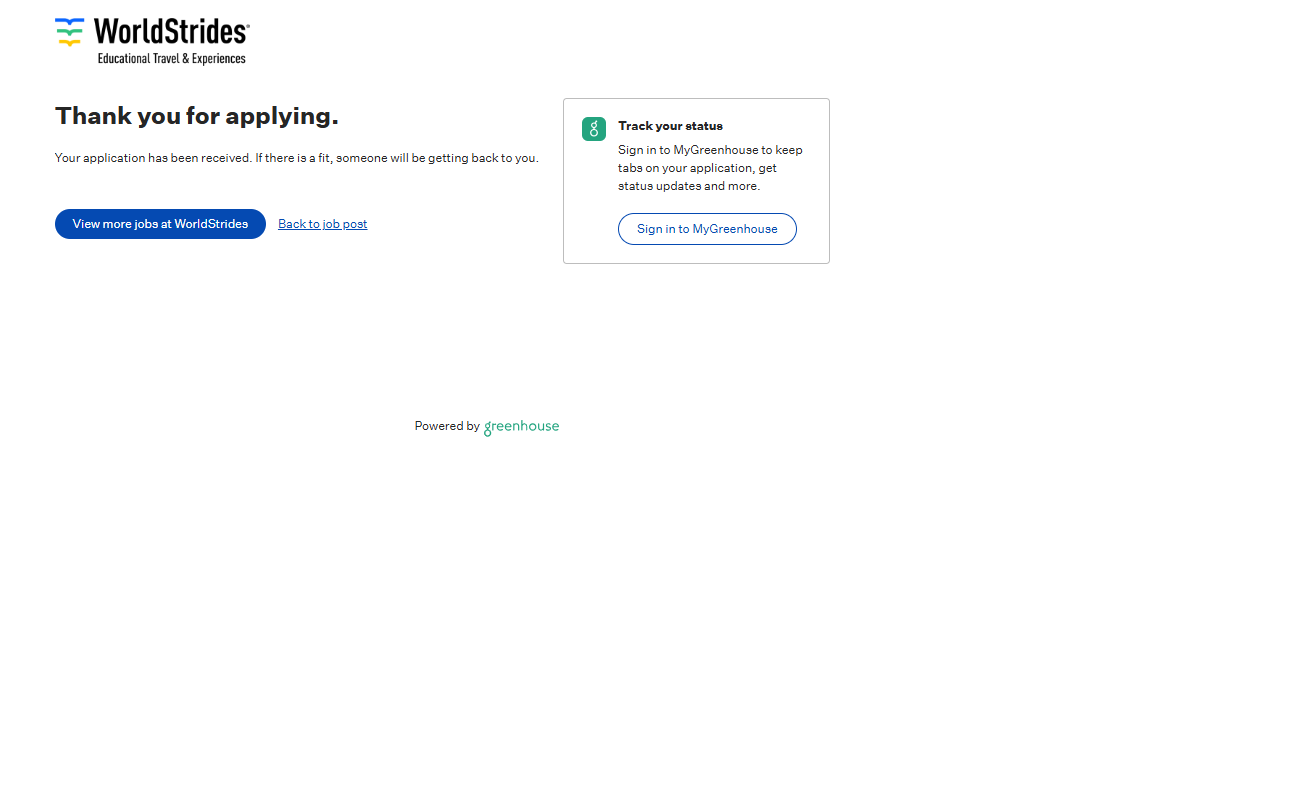Click 'MyGreenhouse' in the card description text
Screen dimensions: 1297x785
[x=715, y=150]
